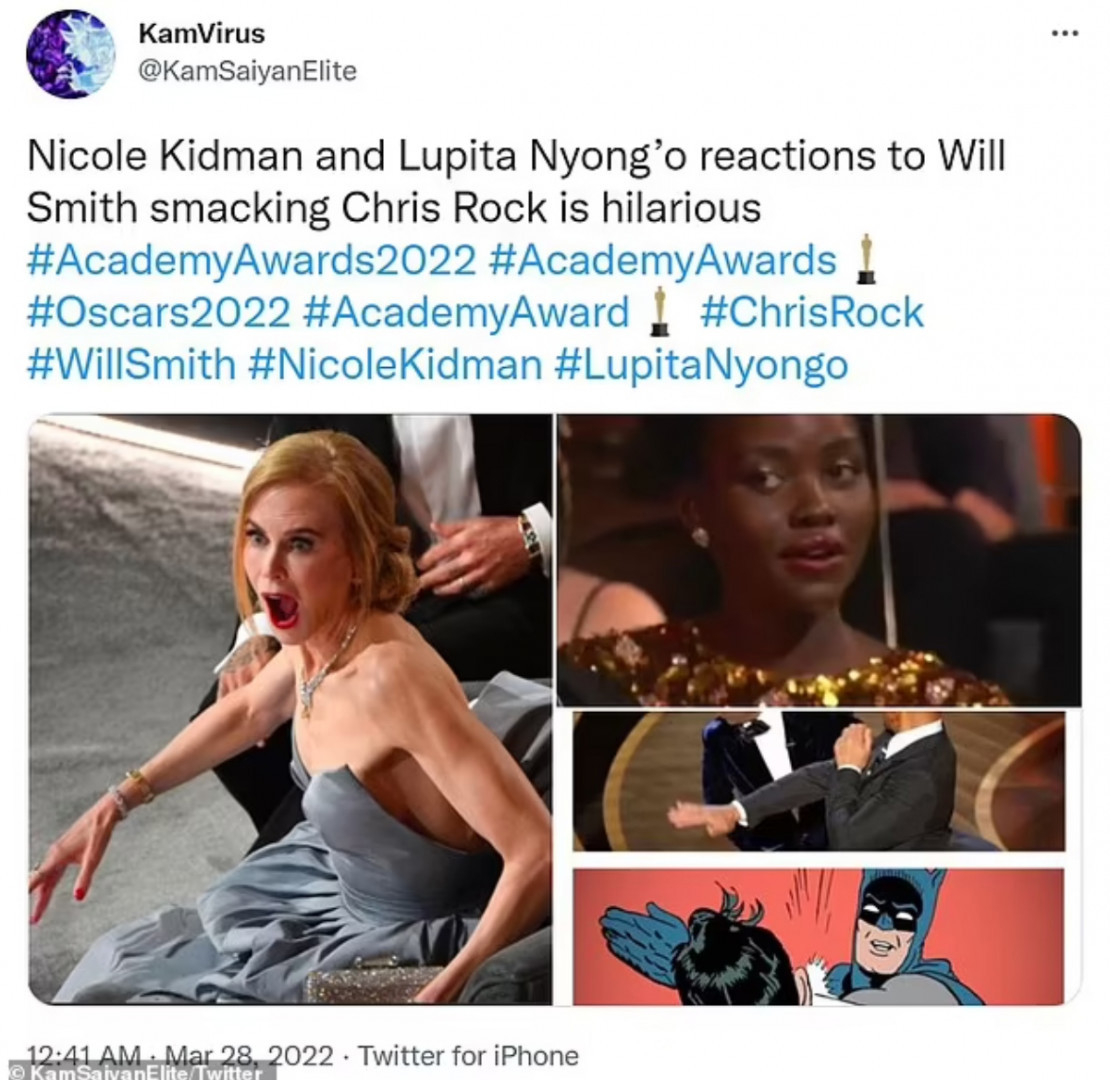Open the Batman slapping Robin meme image
The height and width of the screenshot is (1080, 1110).
point(819,936)
